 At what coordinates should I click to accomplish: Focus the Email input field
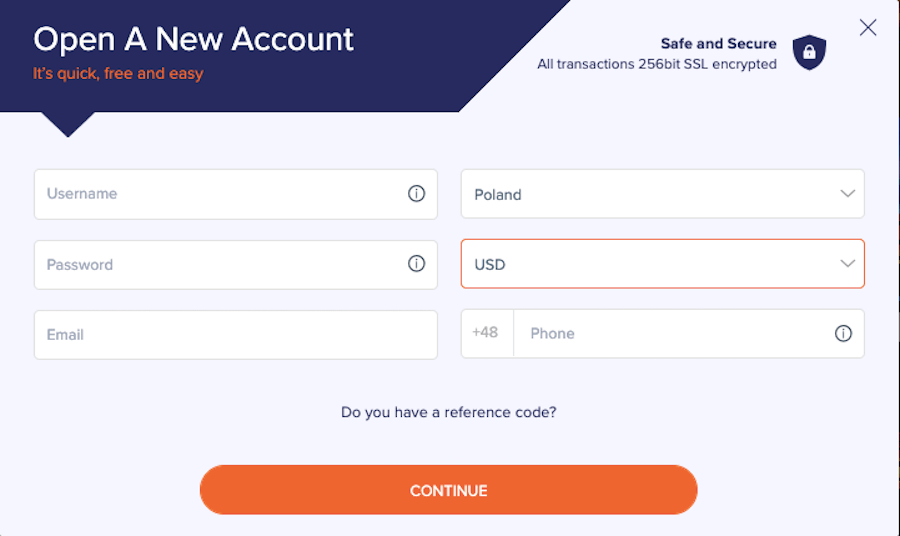(236, 335)
